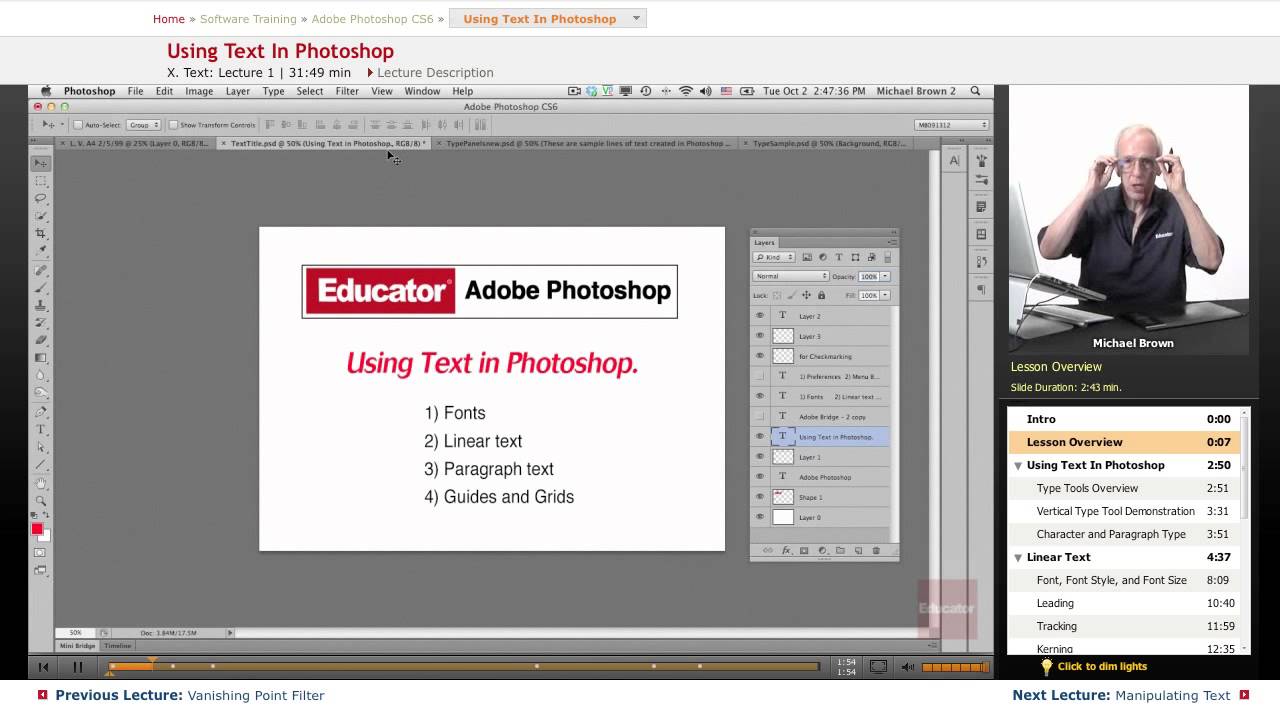The width and height of the screenshot is (1280, 720).
Task: Click the red foreground color swatch
Action: click(37, 529)
